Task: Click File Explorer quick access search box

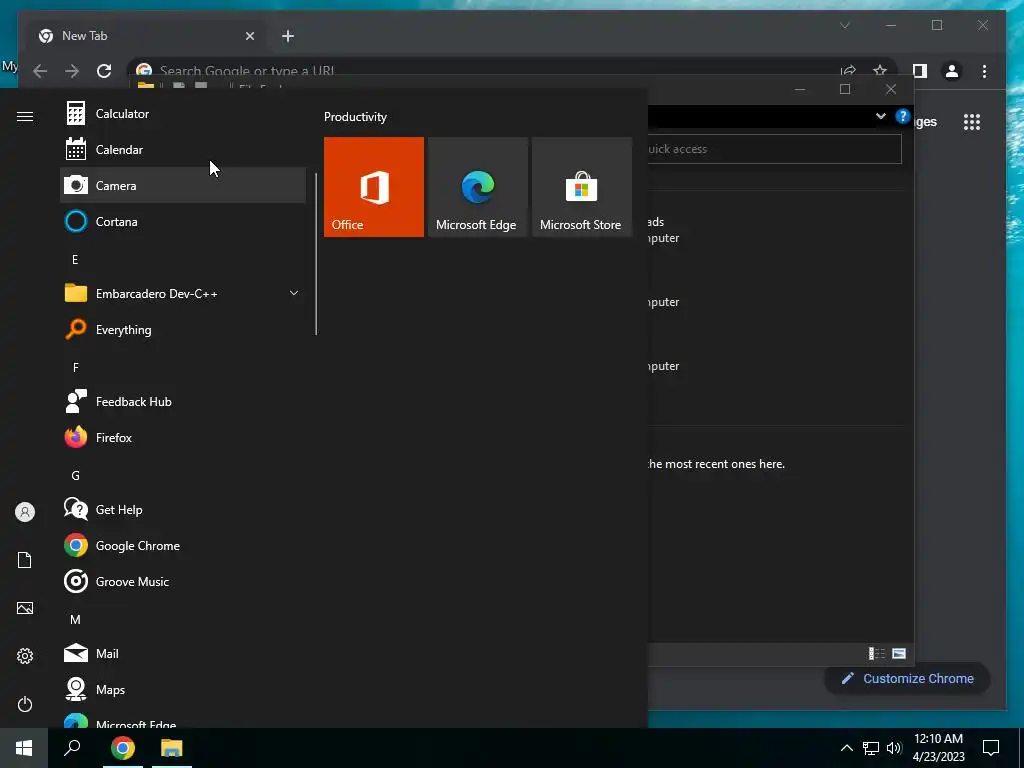Action: coord(775,149)
